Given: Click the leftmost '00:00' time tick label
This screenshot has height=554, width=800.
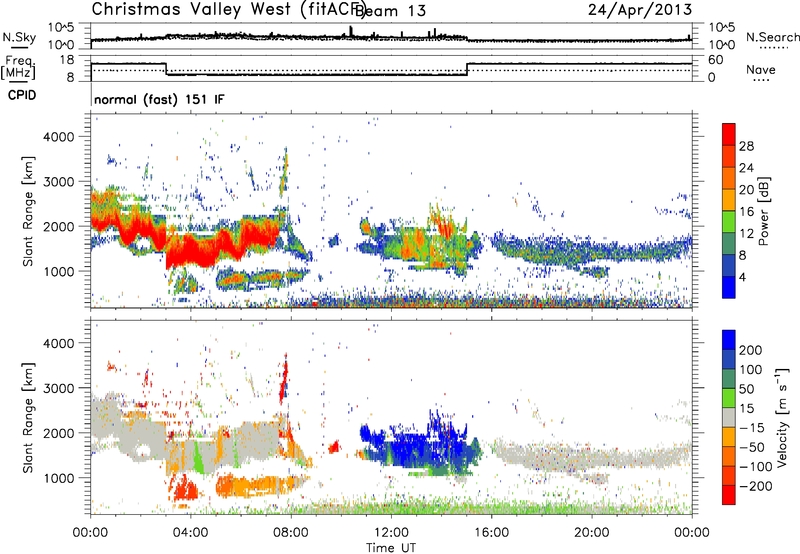Looking at the screenshot, I should (90, 533).
